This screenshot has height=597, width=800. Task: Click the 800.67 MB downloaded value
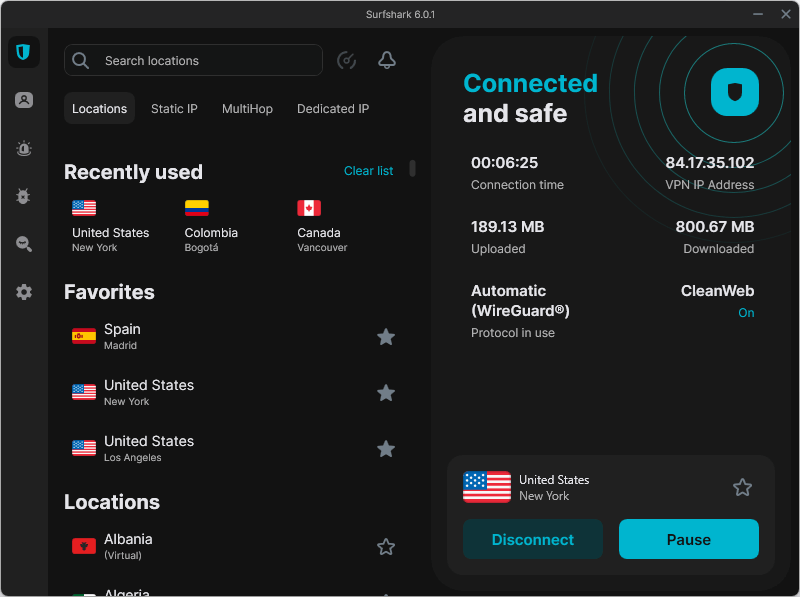pyautogui.click(x=715, y=227)
